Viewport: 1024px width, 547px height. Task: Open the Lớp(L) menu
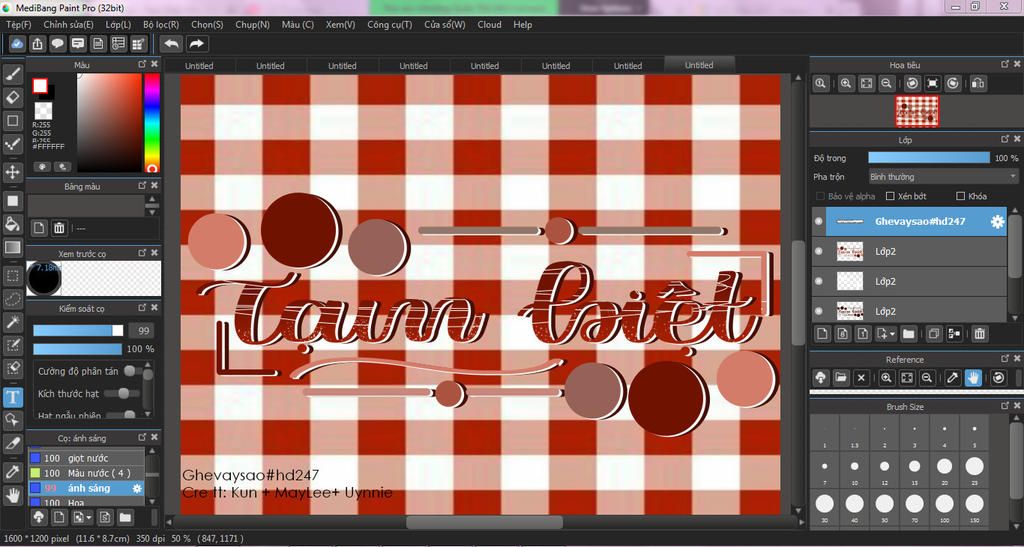pos(118,24)
